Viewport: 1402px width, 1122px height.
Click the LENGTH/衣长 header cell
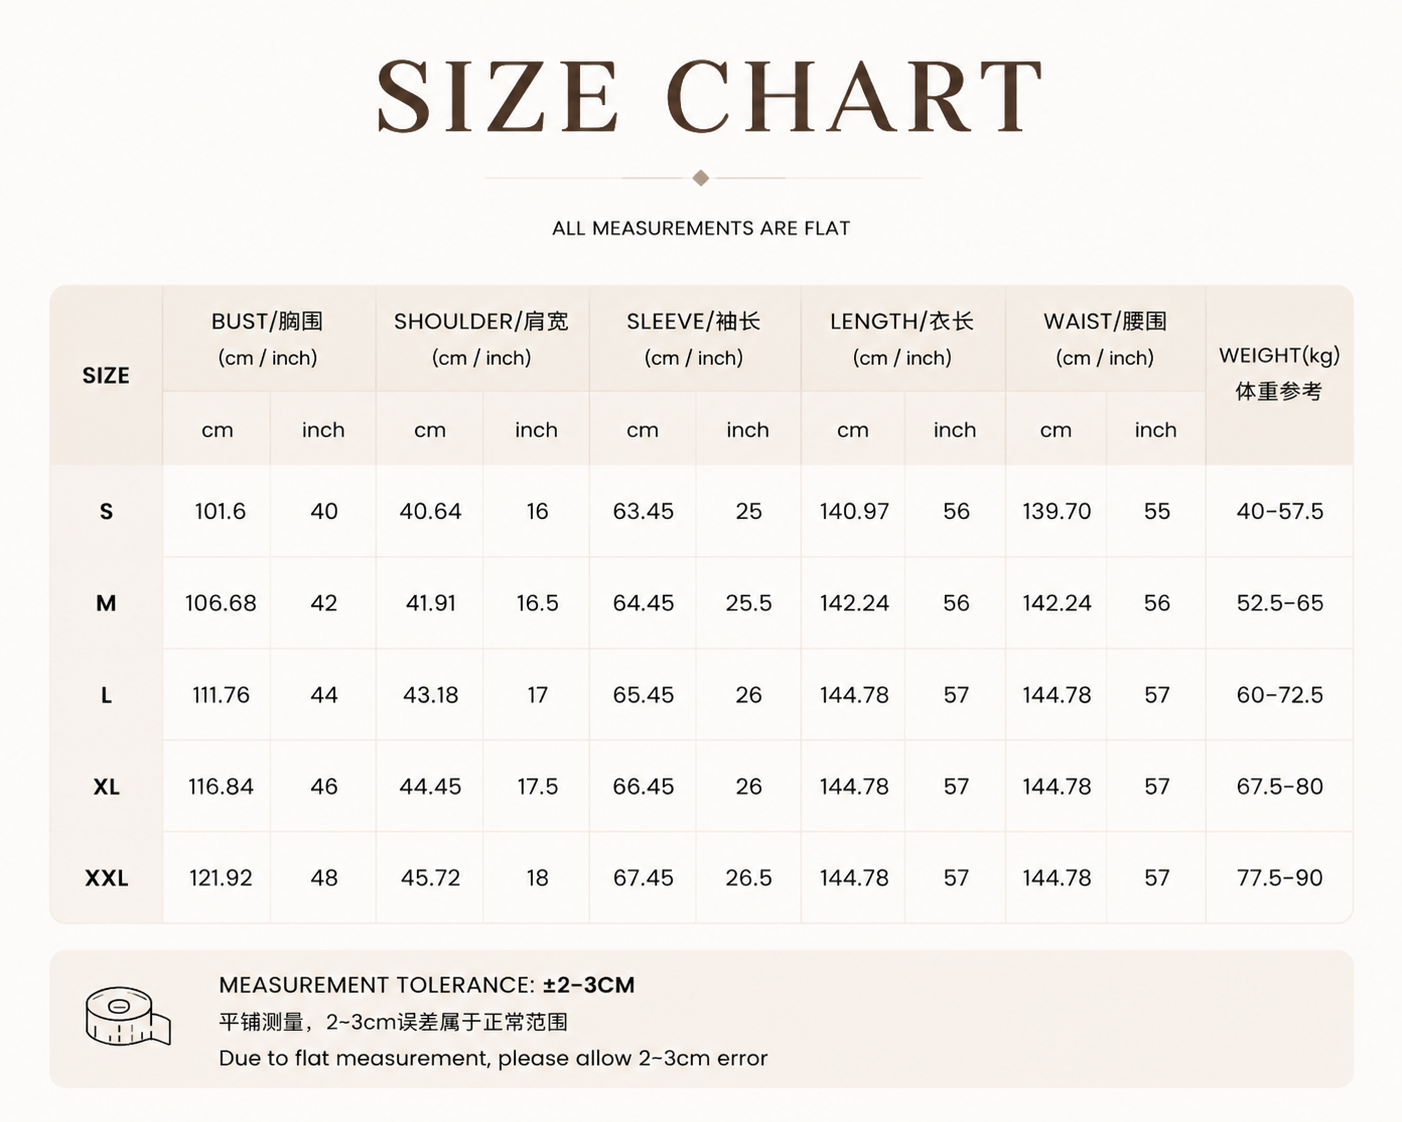point(902,339)
